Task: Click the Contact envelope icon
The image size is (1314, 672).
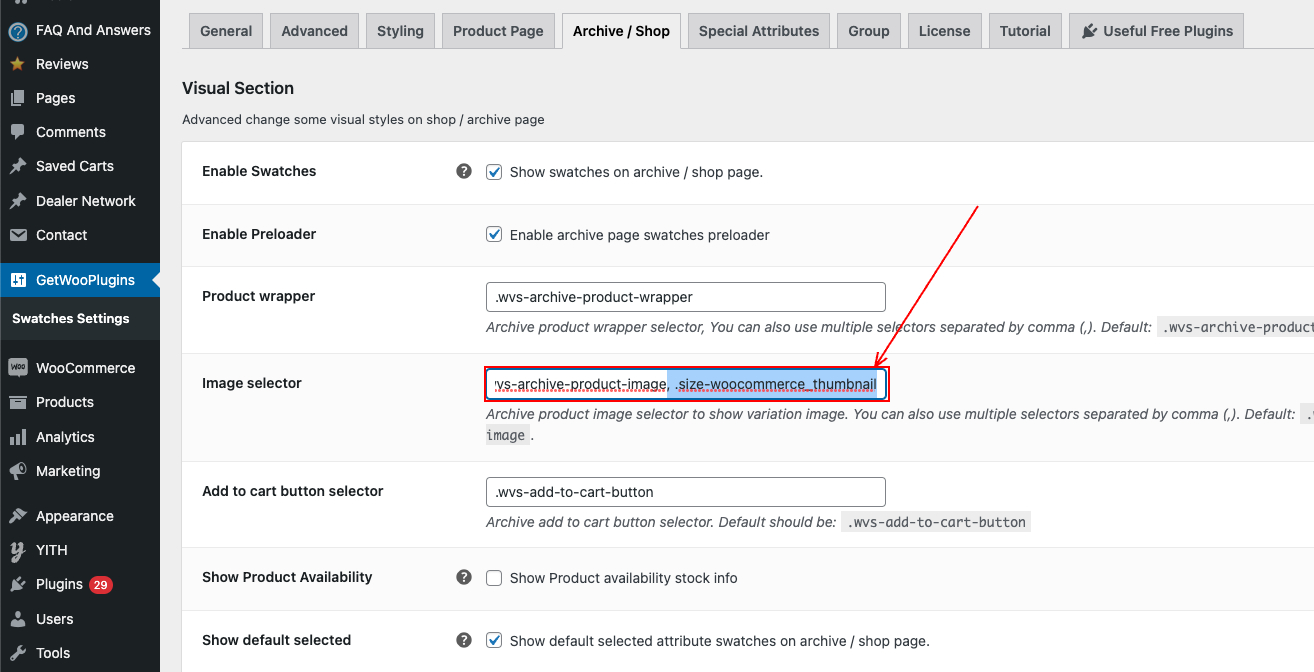Action: pyautogui.click(x=17, y=235)
